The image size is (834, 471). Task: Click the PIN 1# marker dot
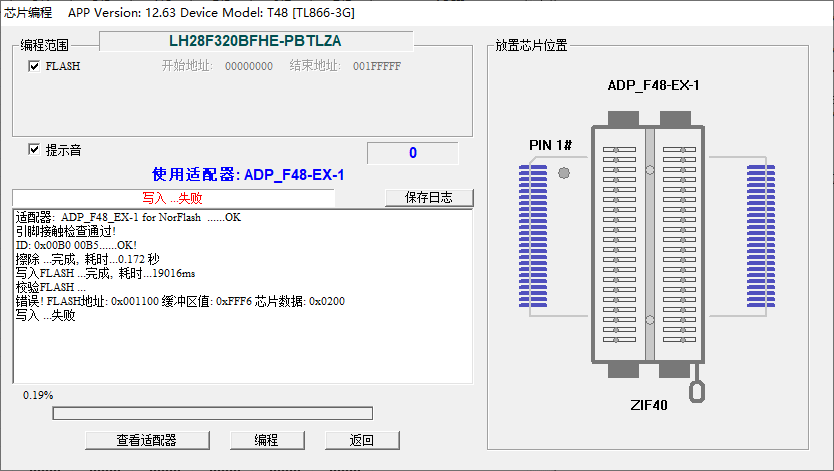(x=564, y=173)
